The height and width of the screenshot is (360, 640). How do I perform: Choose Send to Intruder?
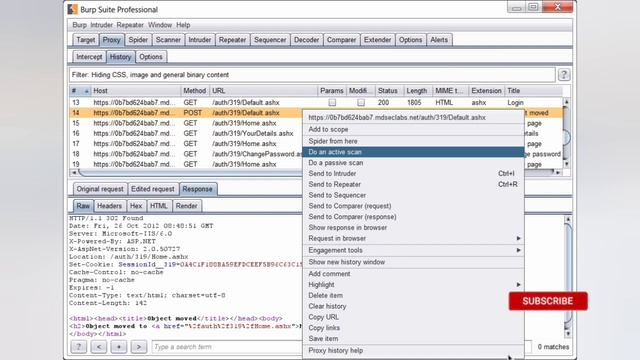coord(413,173)
